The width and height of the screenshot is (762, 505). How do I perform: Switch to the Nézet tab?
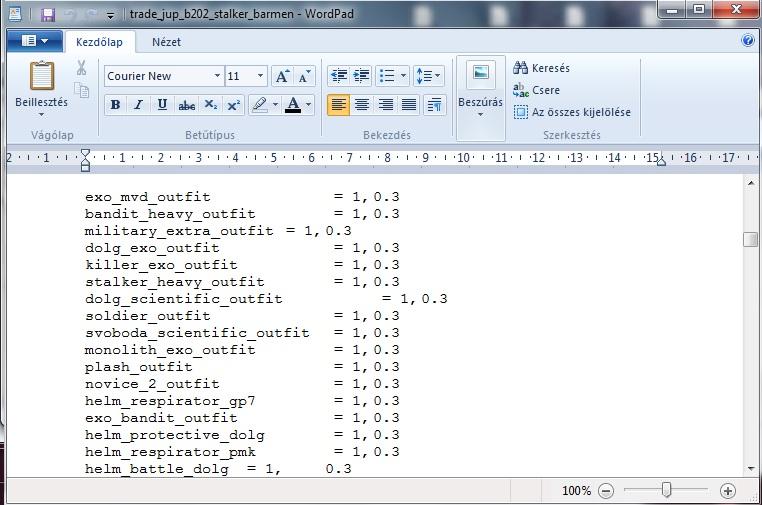click(166, 42)
